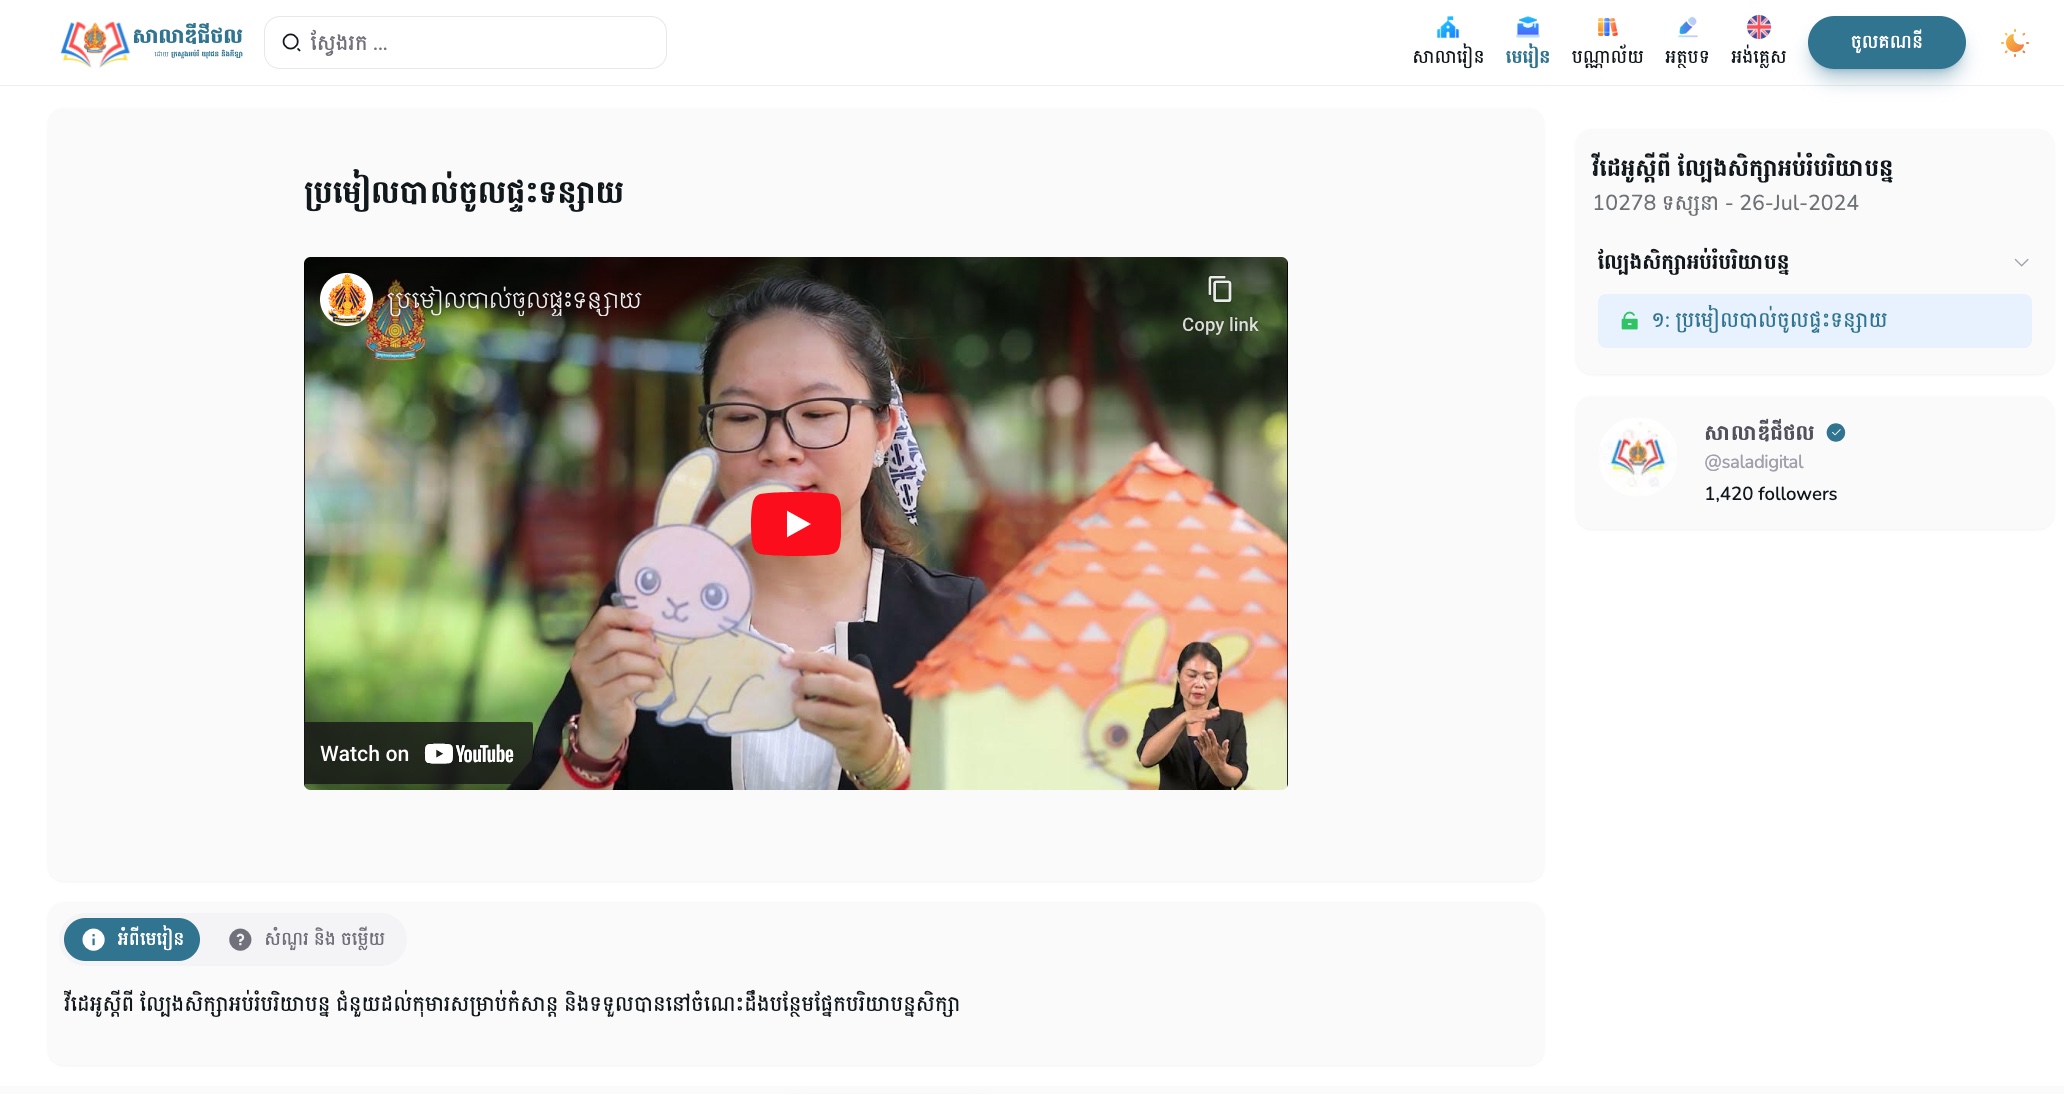Click the login (ចូលគណនី) button
Viewport: 2064px width, 1094px height.
1886,42
